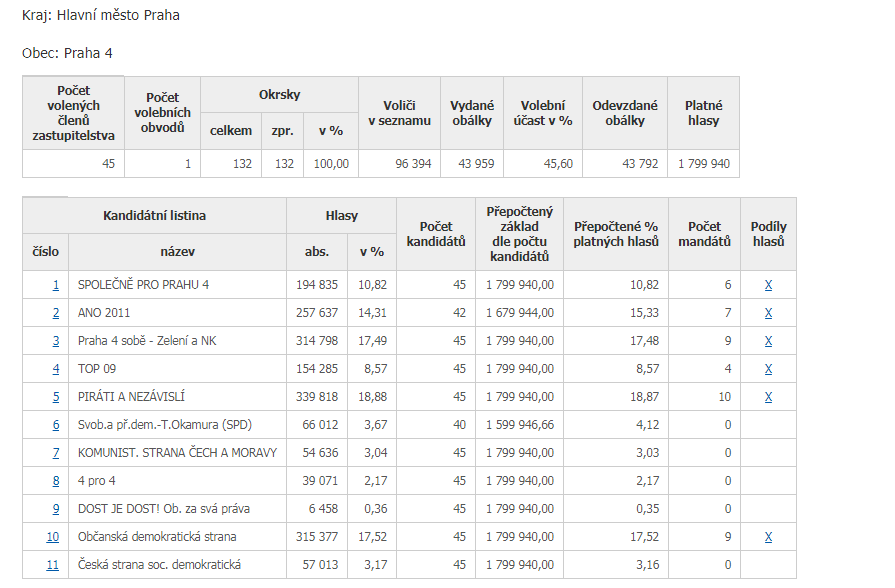Select the PIRÁTI A NEZÁVISLÍ party name cell
The width and height of the screenshot is (895, 588).
point(178,397)
